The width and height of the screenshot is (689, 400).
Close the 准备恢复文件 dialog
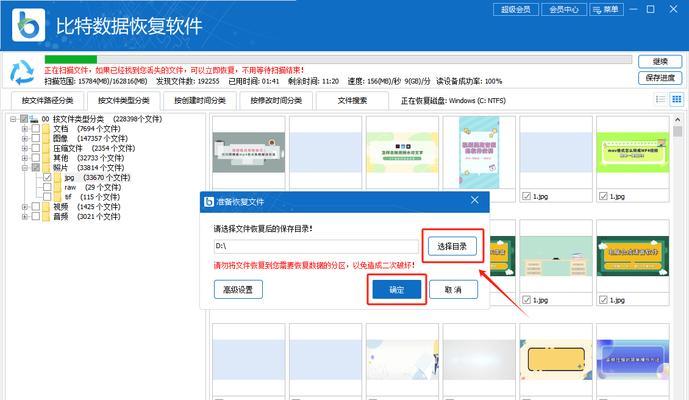click(475, 200)
